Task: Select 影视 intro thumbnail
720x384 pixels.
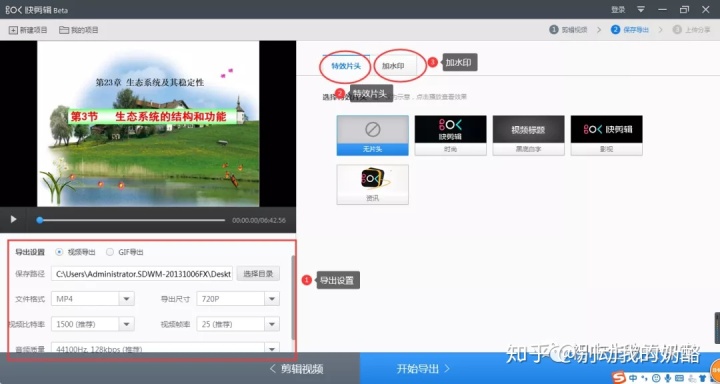Action: click(607, 135)
